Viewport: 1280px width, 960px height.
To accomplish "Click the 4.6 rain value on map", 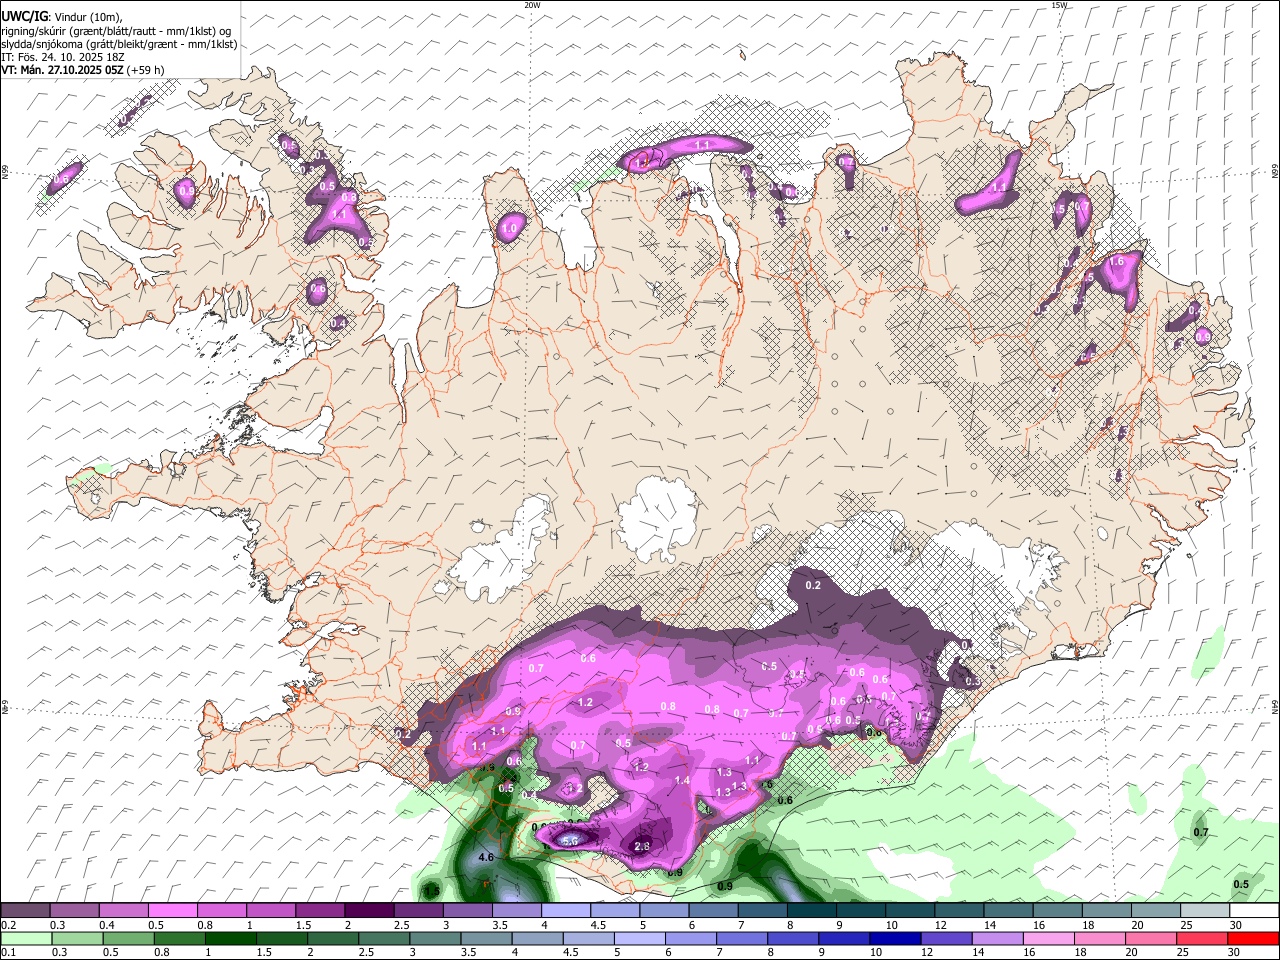I will [487, 858].
